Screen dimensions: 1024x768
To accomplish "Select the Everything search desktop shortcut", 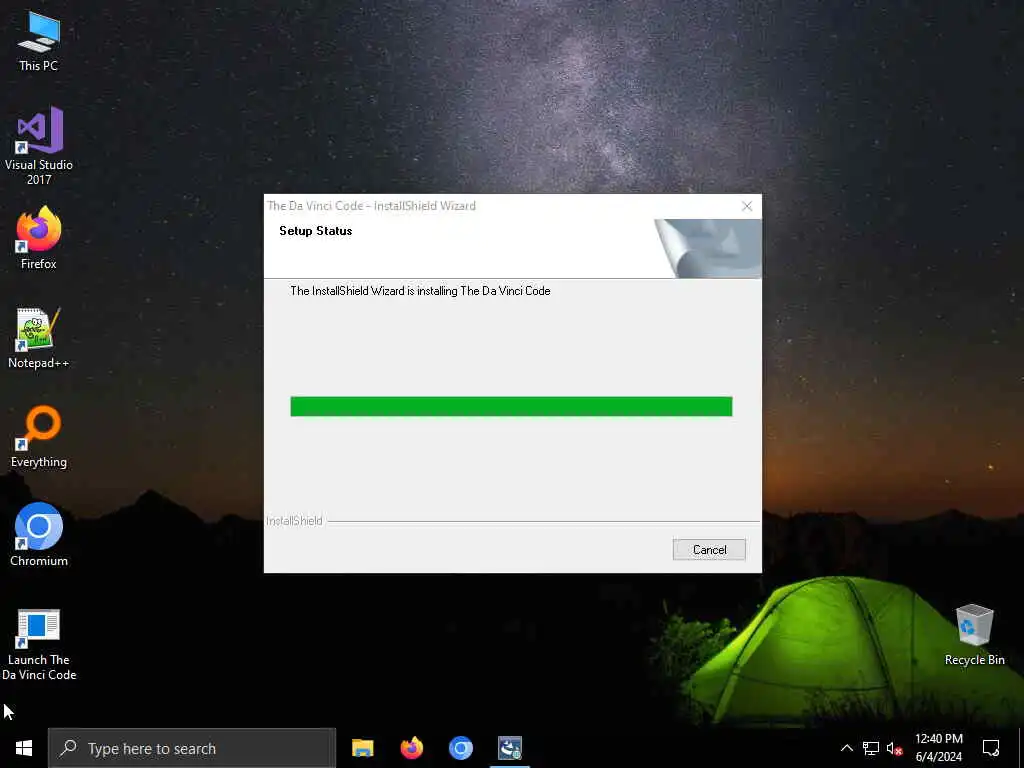I will click(39, 437).
